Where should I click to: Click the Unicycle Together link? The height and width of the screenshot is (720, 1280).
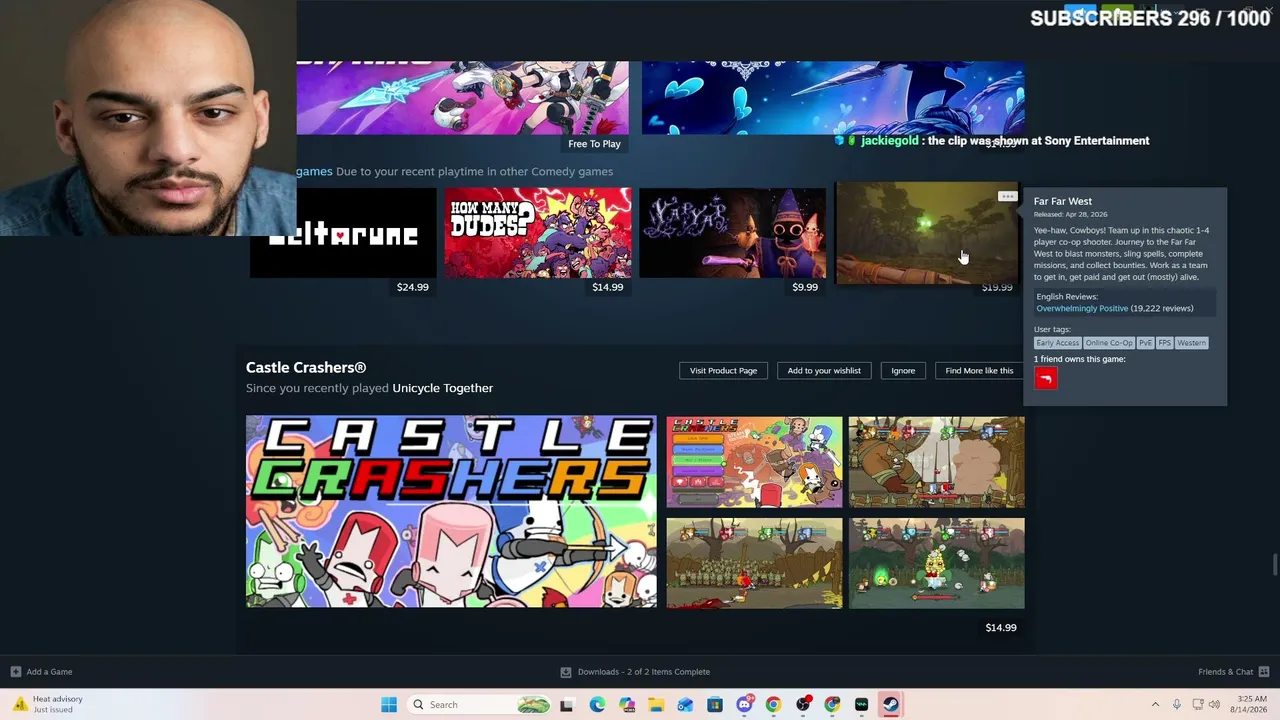[x=442, y=388]
